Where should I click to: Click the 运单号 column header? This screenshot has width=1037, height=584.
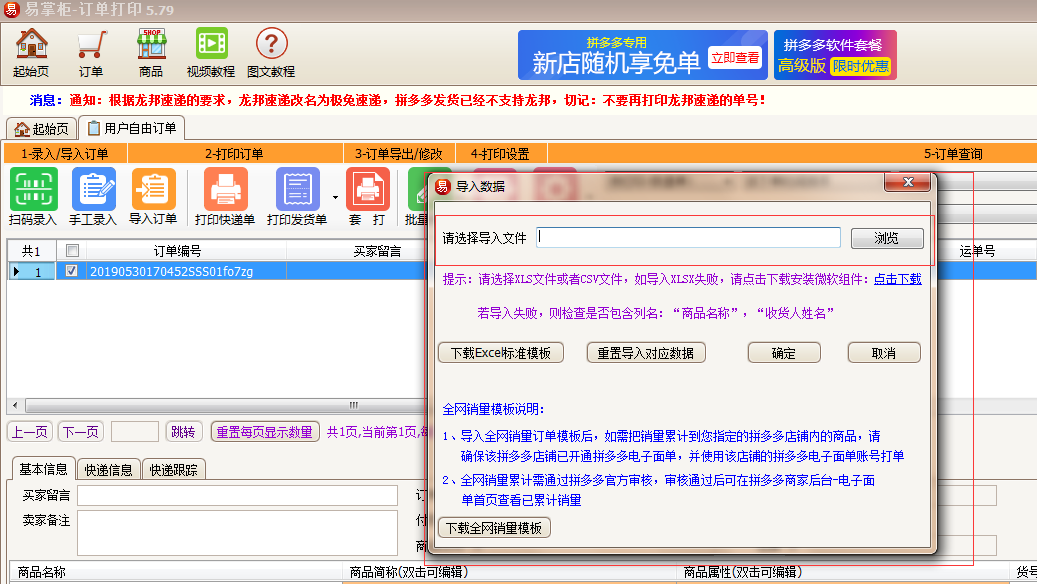977,251
